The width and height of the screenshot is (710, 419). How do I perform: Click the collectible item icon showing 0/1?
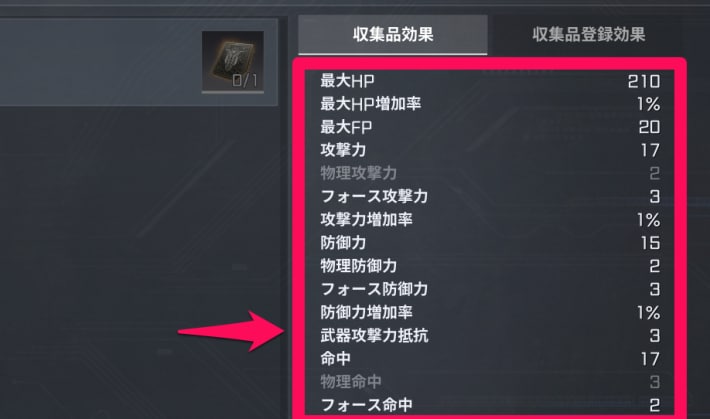pyautogui.click(x=233, y=62)
